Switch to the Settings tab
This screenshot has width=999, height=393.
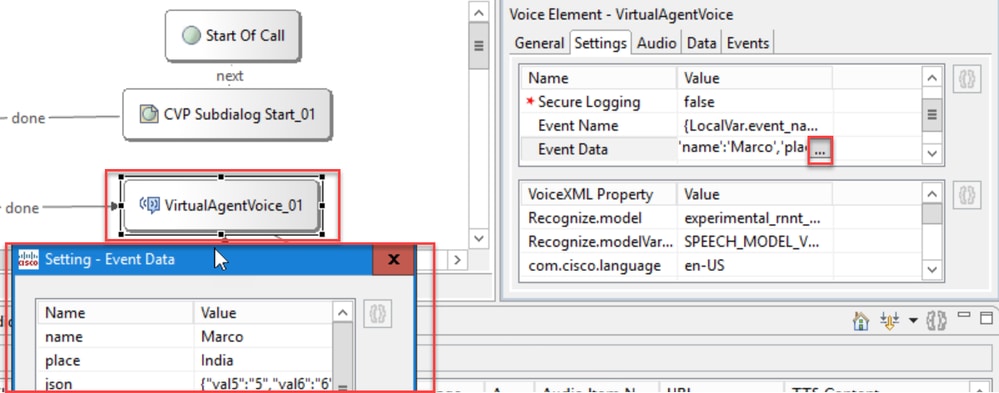coord(600,43)
